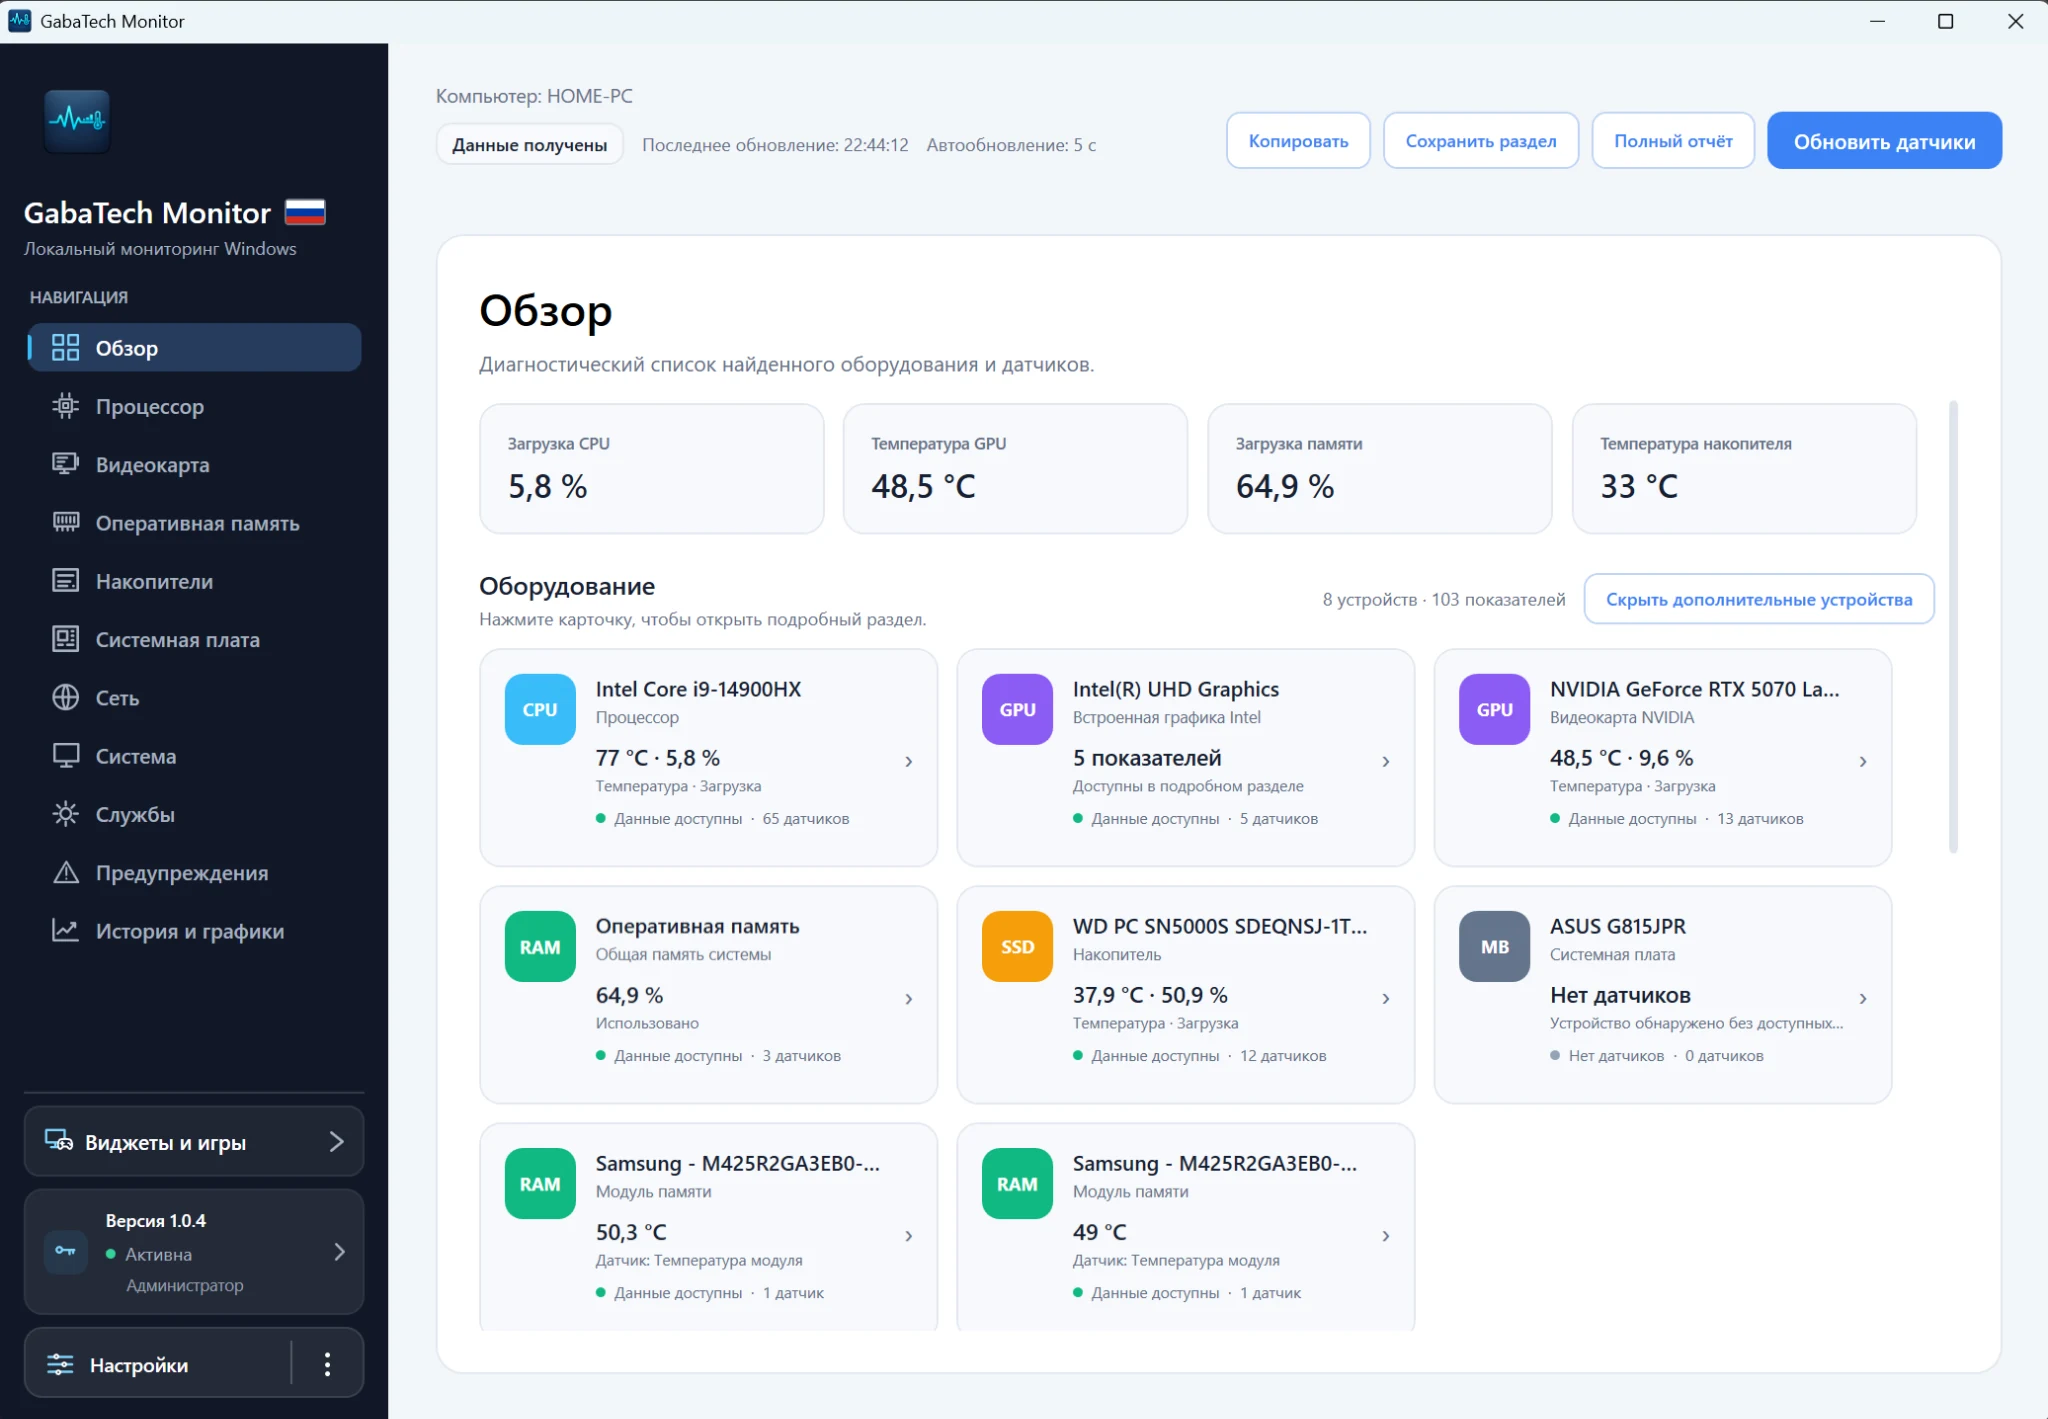Open NVIDIA GeForce RTX 5070 card chevron
Screen dimensions: 2048x1419
point(1863,762)
